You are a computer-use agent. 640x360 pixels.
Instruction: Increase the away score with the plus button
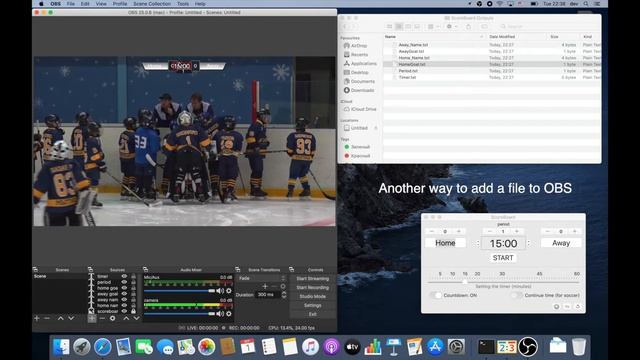pos(575,231)
